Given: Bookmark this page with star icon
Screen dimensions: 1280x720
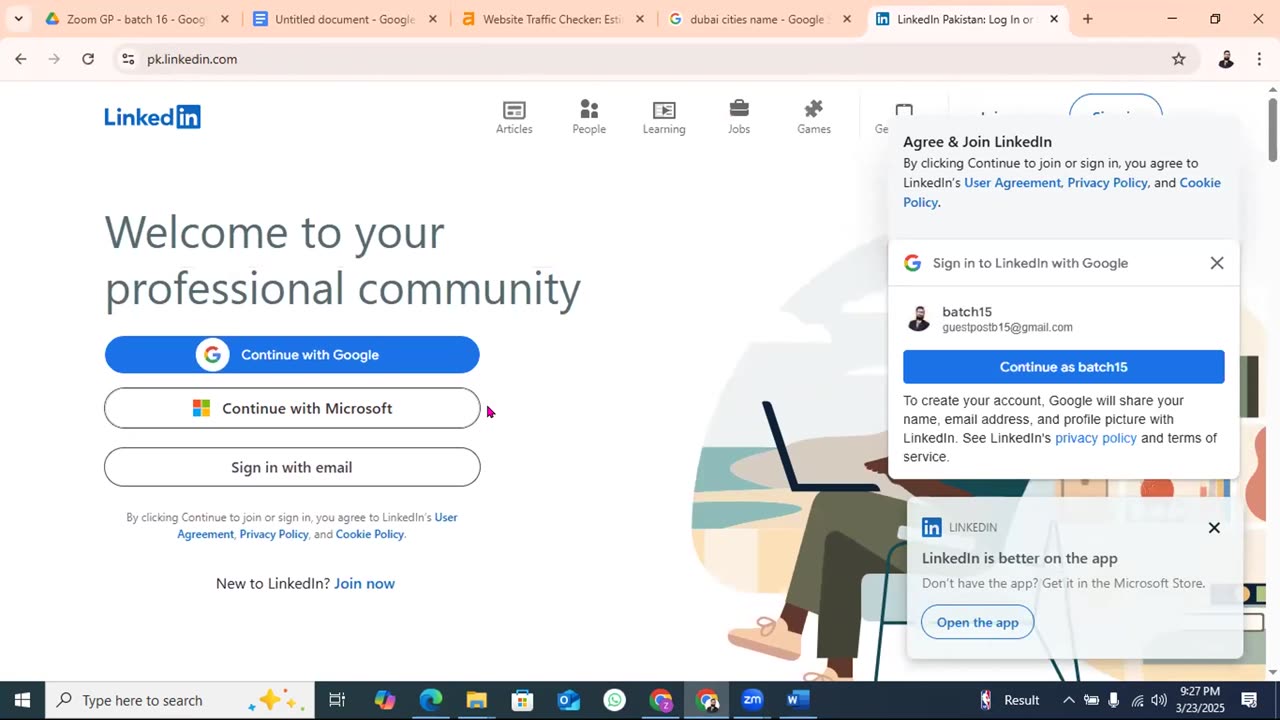Looking at the screenshot, I should [1179, 59].
